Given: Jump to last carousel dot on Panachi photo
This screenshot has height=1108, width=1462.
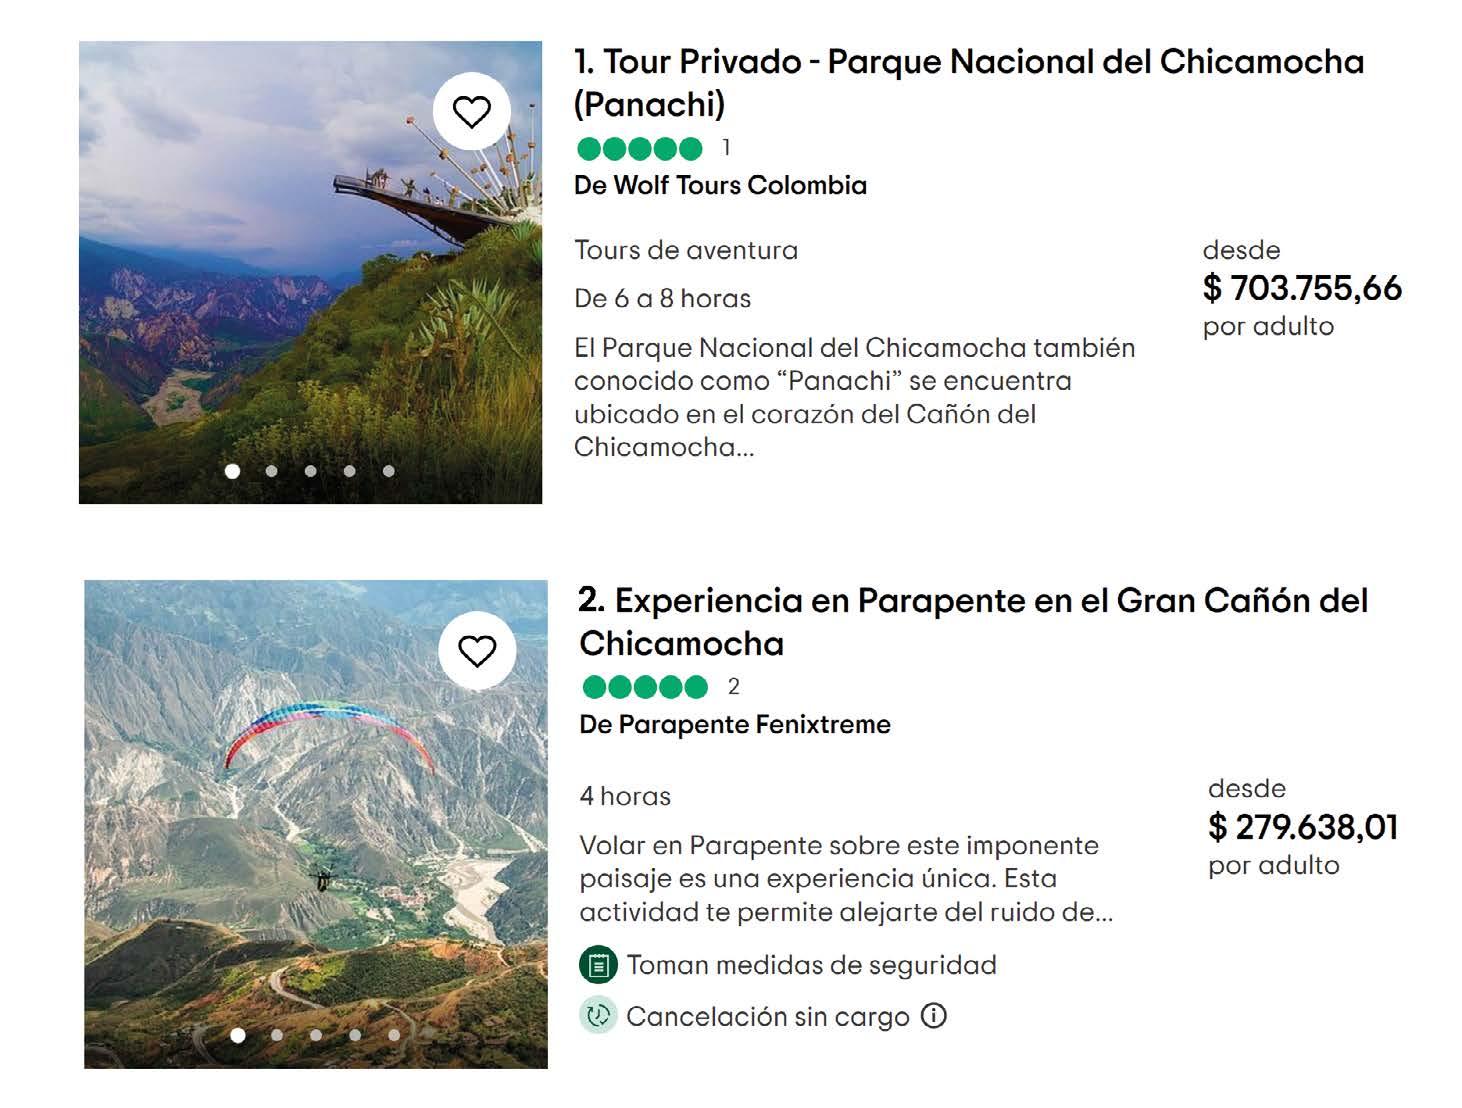Looking at the screenshot, I should pos(388,471).
